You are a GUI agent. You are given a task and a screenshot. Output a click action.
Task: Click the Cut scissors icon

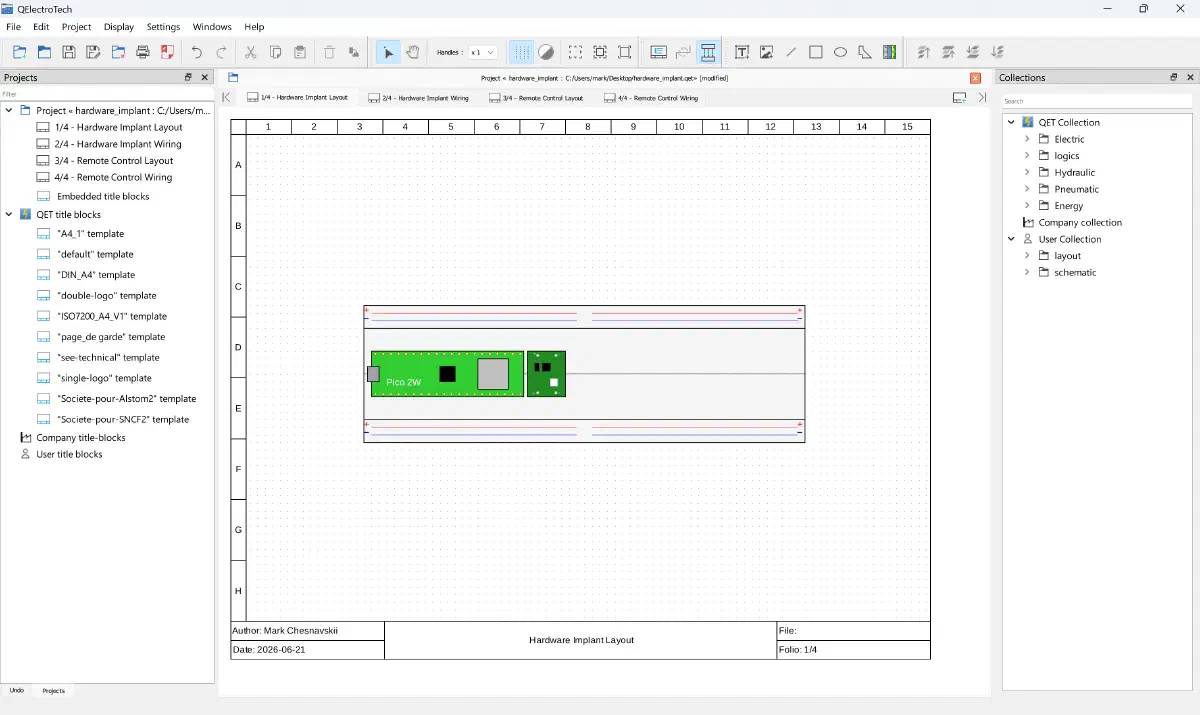click(x=251, y=52)
